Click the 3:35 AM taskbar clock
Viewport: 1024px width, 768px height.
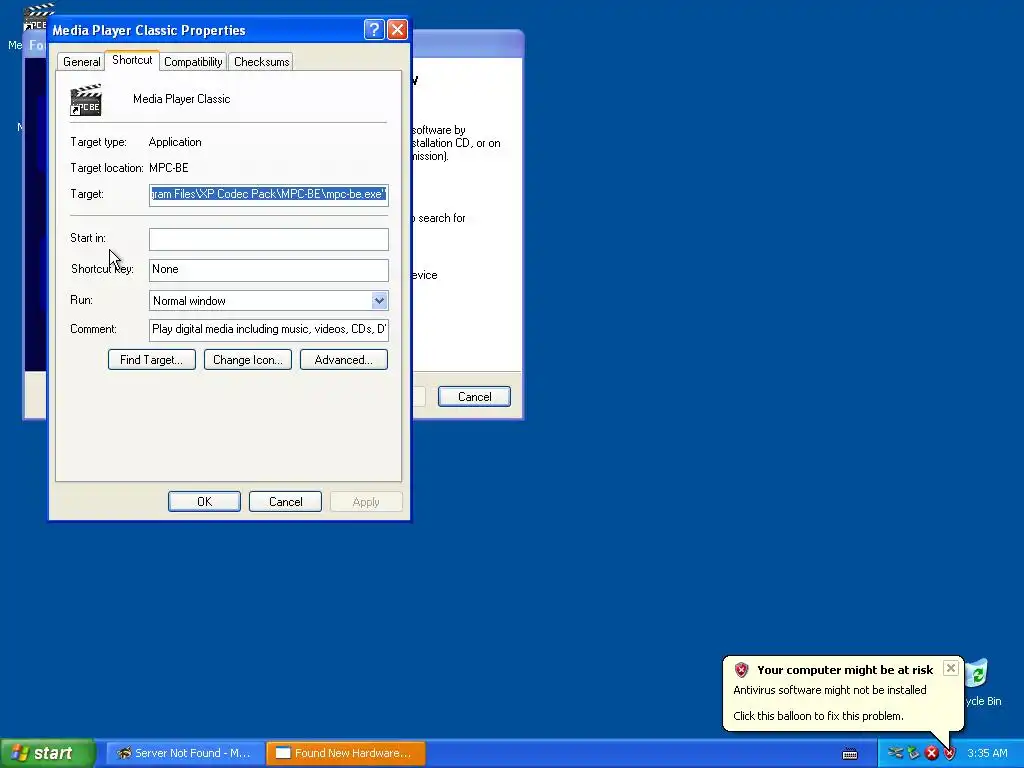pos(987,753)
